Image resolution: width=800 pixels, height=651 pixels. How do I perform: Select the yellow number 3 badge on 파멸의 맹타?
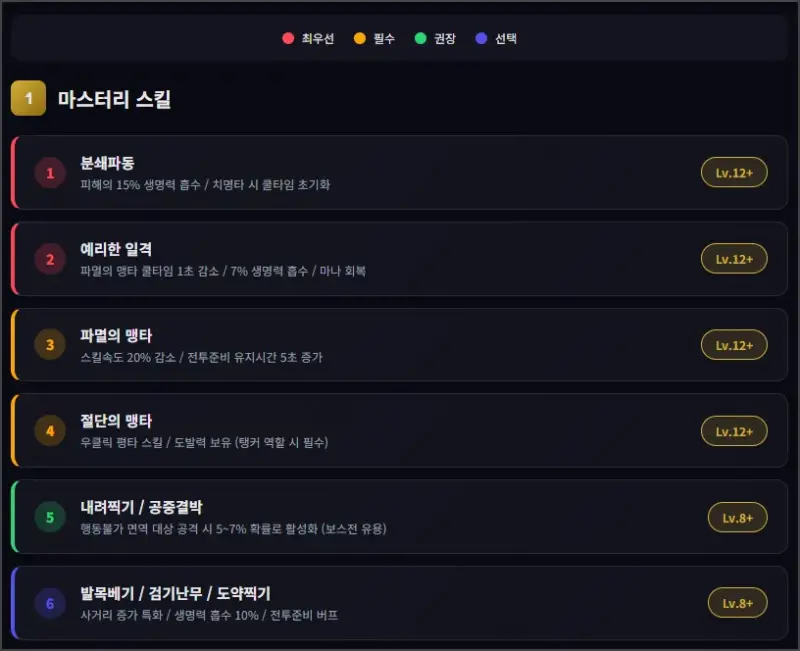tap(49, 345)
